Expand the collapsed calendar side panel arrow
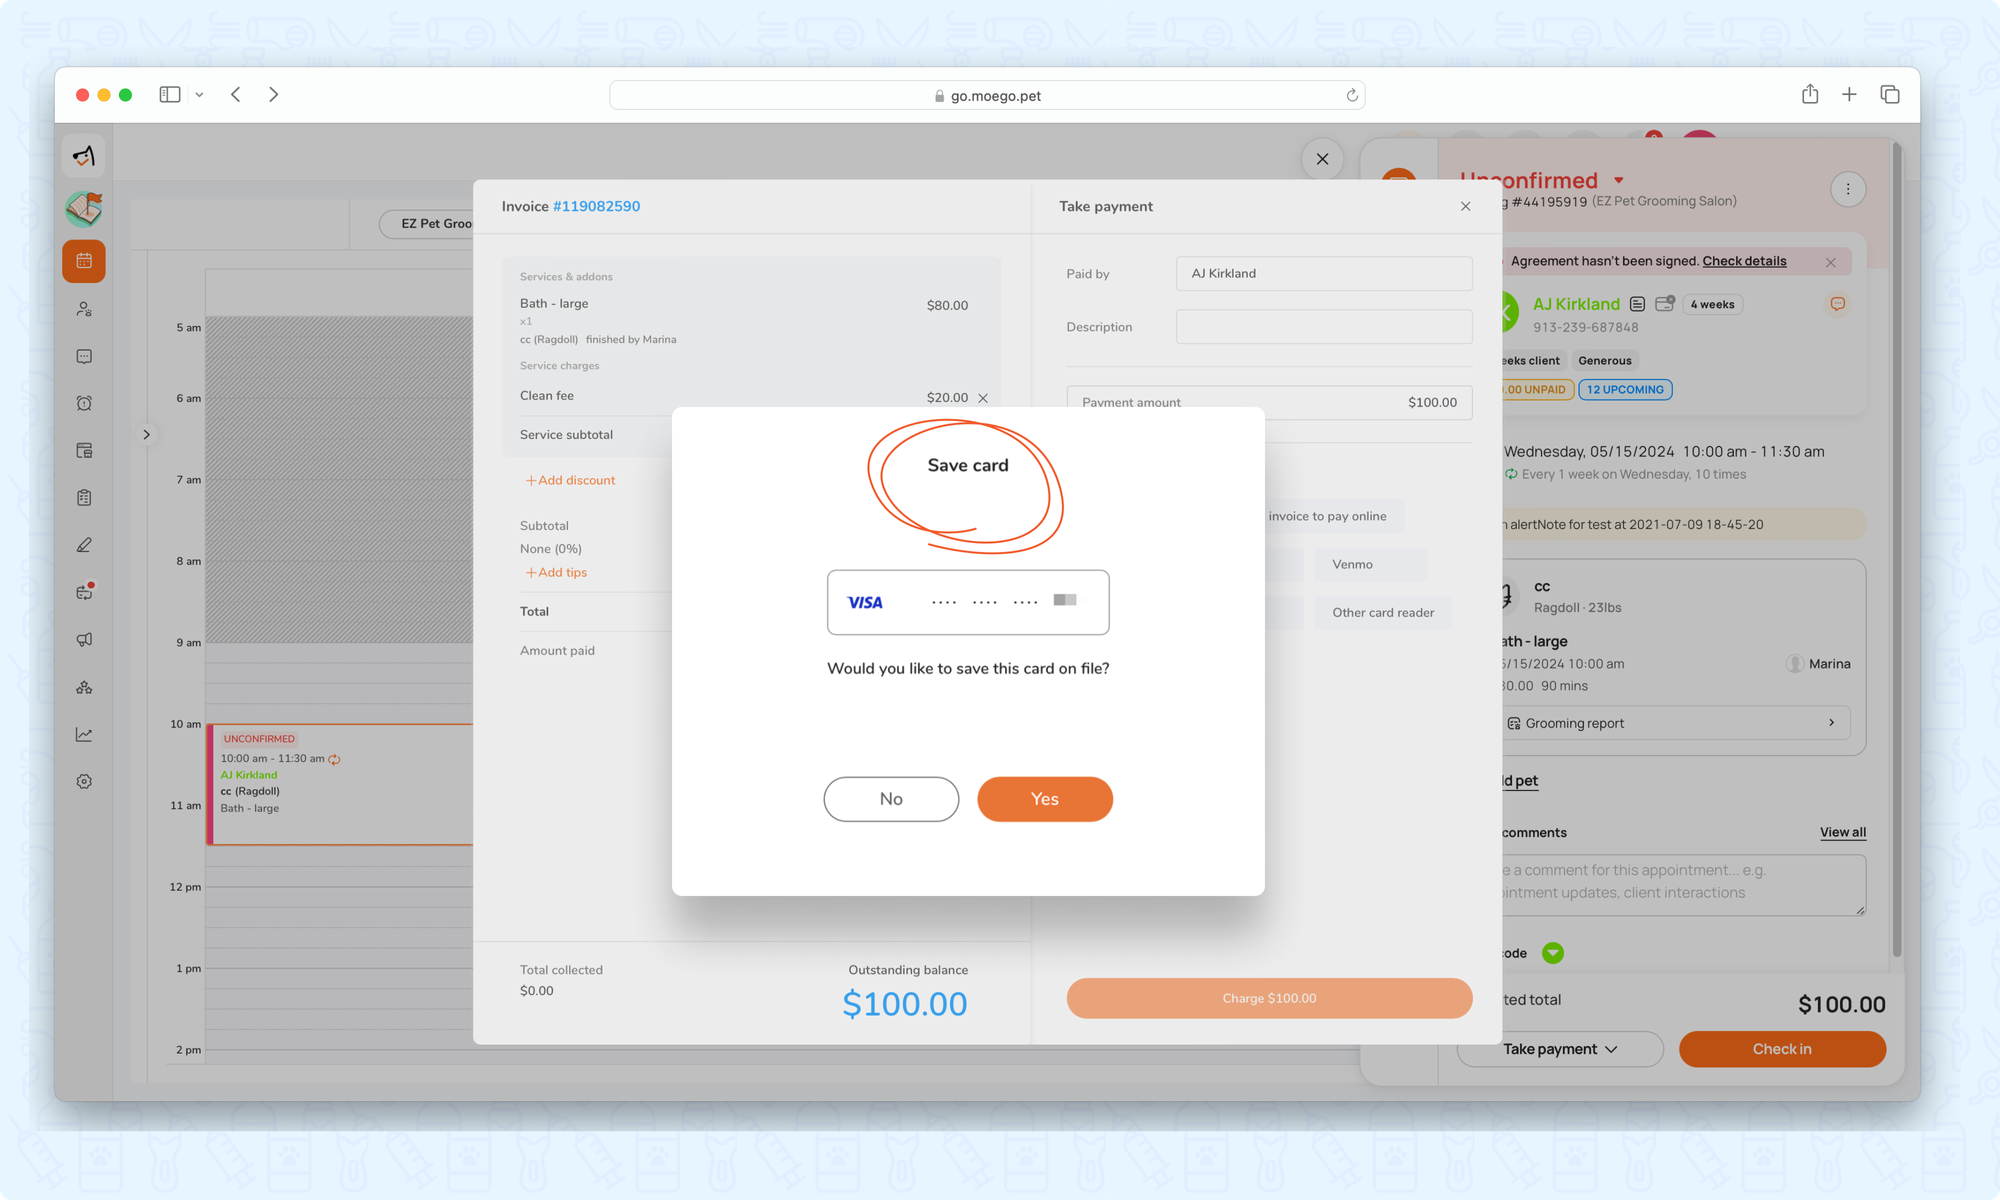Image resolution: width=2000 pixels, height=1200 pixels. pyautogui.click(x=146, y=434)
